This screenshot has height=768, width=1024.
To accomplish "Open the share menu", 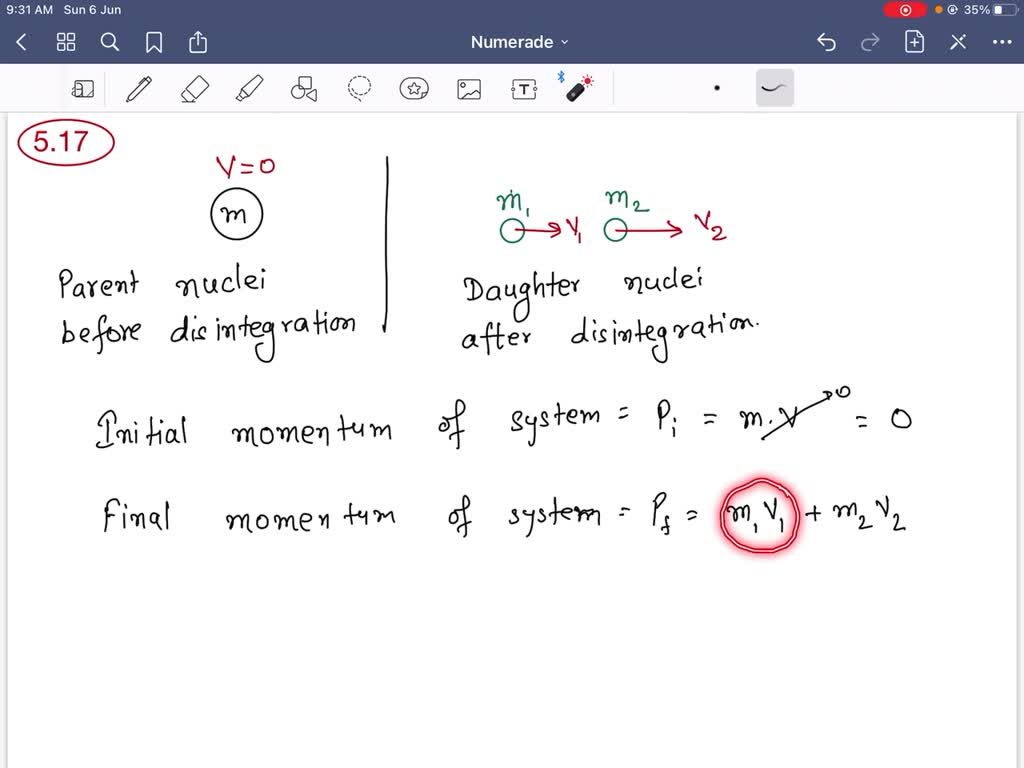I will (x=197, y=42).
